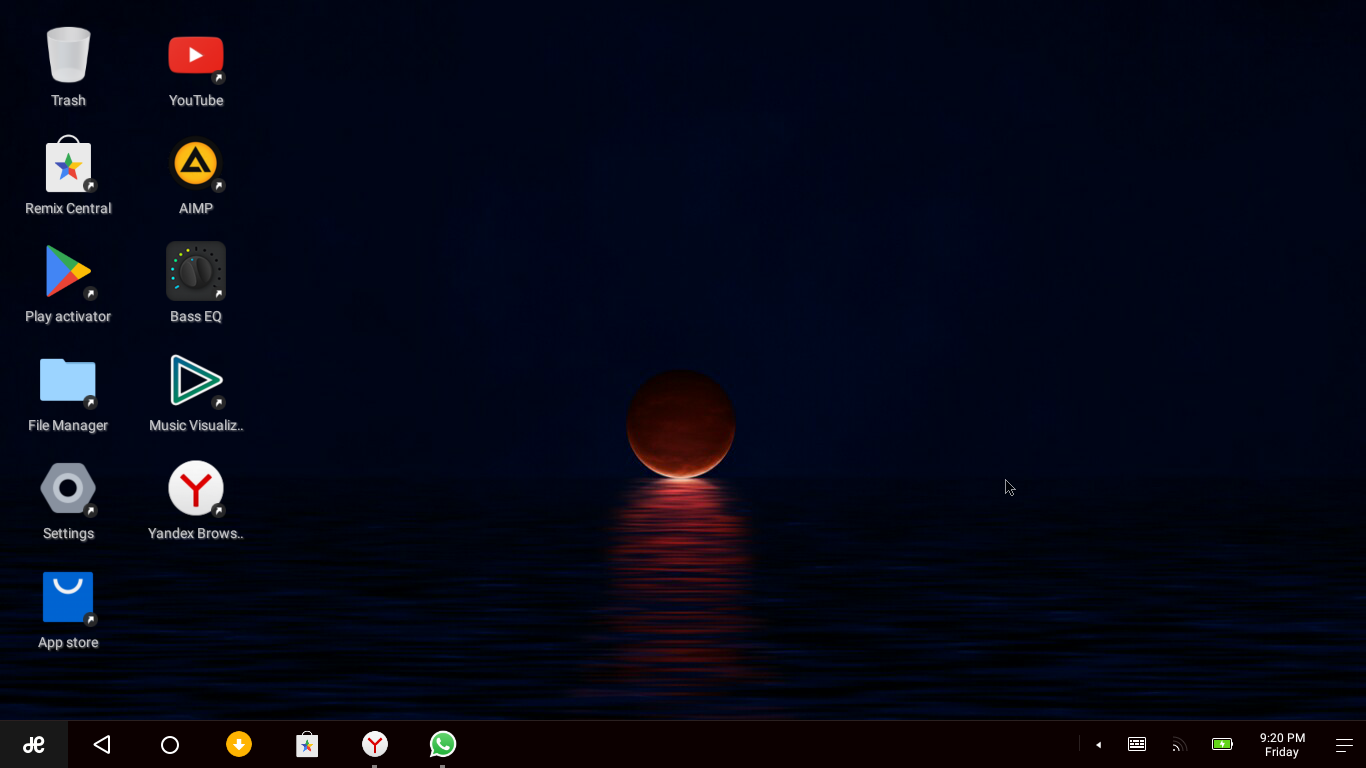Launch the Bass EQ app
The height and width of the screenshot is (768, 1366).
click(196, 271)
